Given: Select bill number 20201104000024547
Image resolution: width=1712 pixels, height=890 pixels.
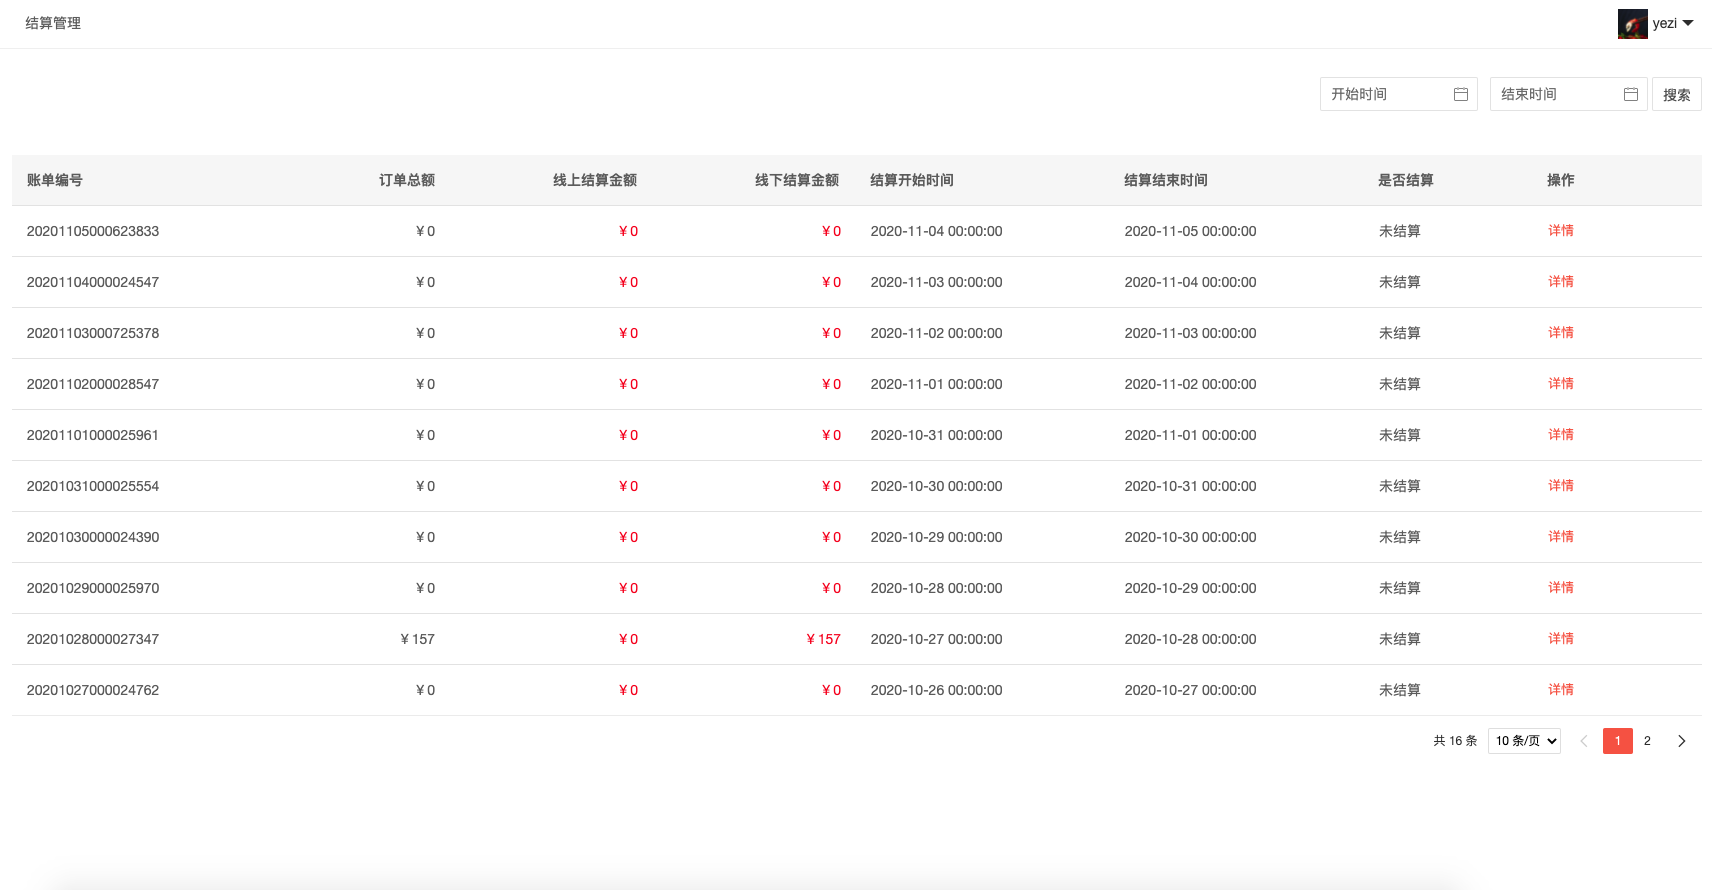Looking at the screenshot, I should (x=93, y=282).
